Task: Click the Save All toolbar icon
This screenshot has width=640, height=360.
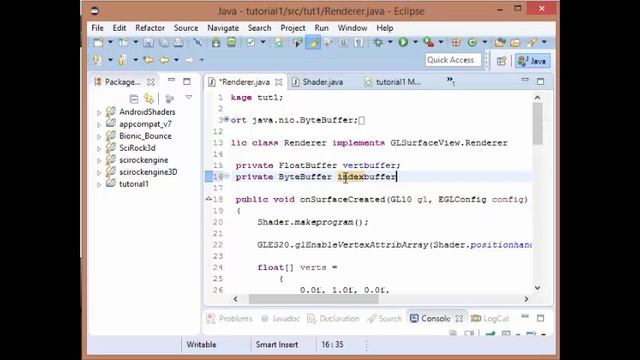Action: click(x=164, y=42)
